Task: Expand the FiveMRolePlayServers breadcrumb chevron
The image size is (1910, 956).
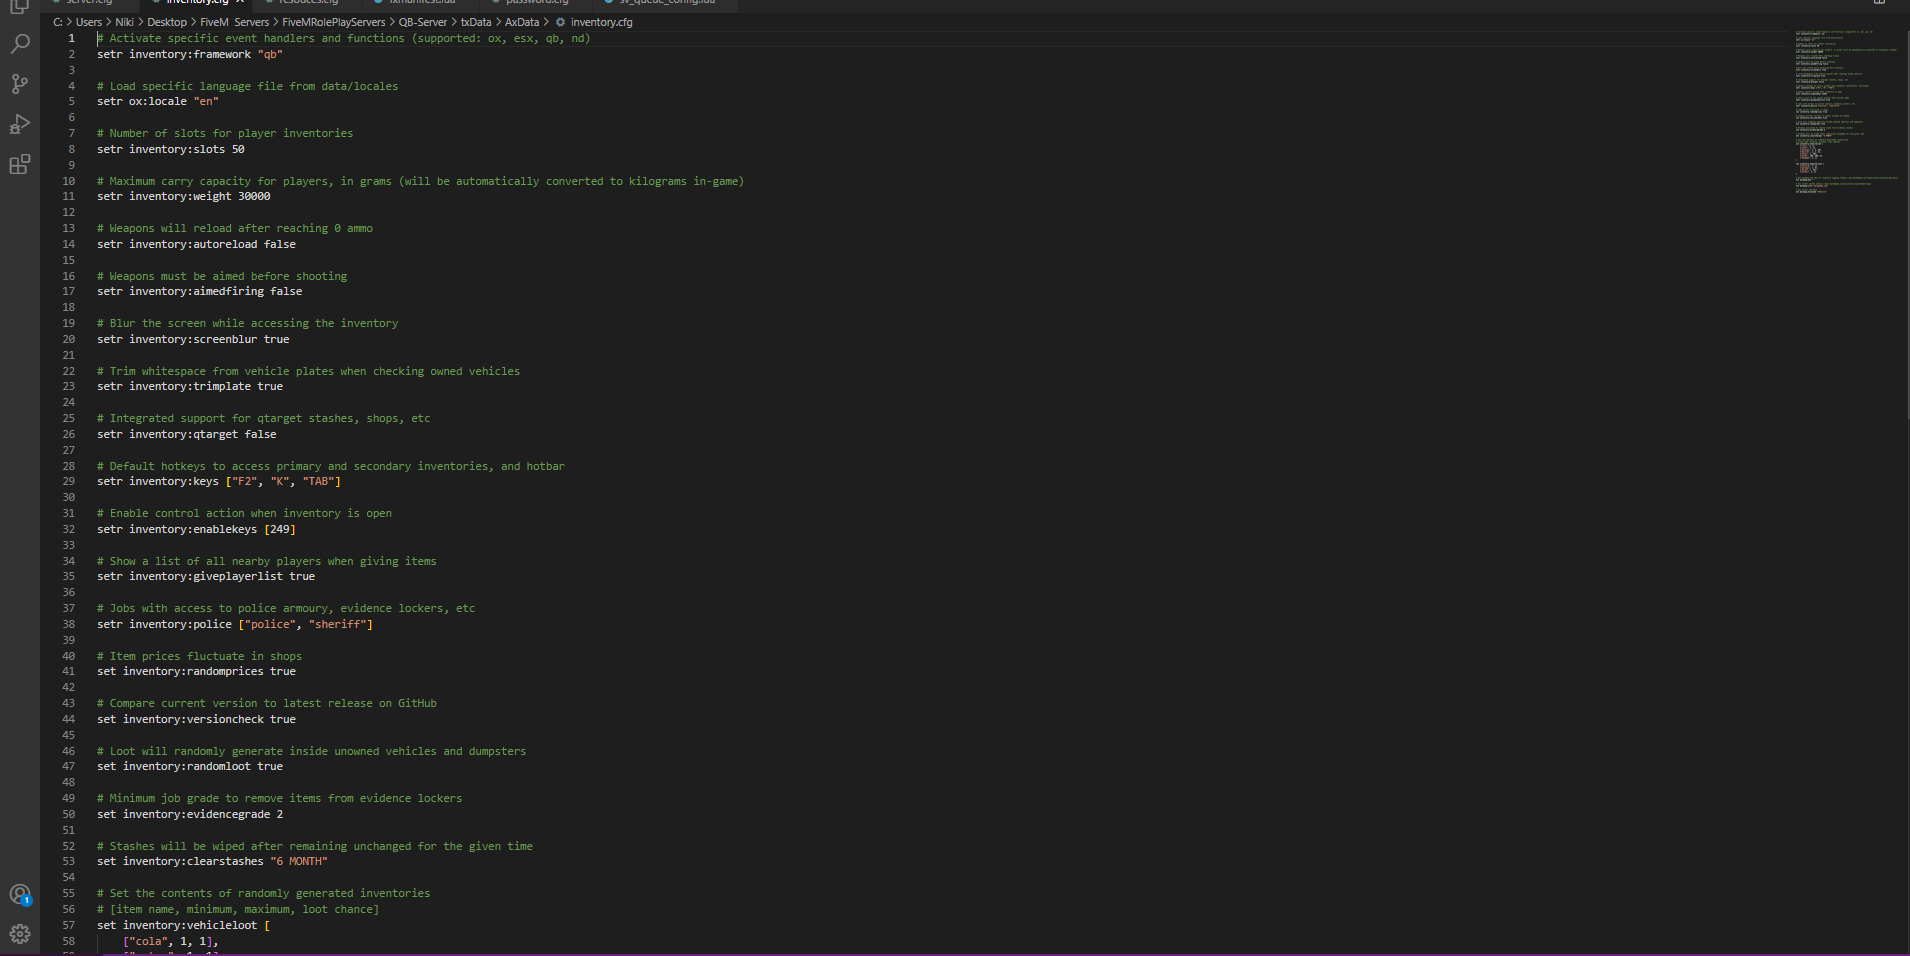Action: pyautogui.click(x=390, y=21)
